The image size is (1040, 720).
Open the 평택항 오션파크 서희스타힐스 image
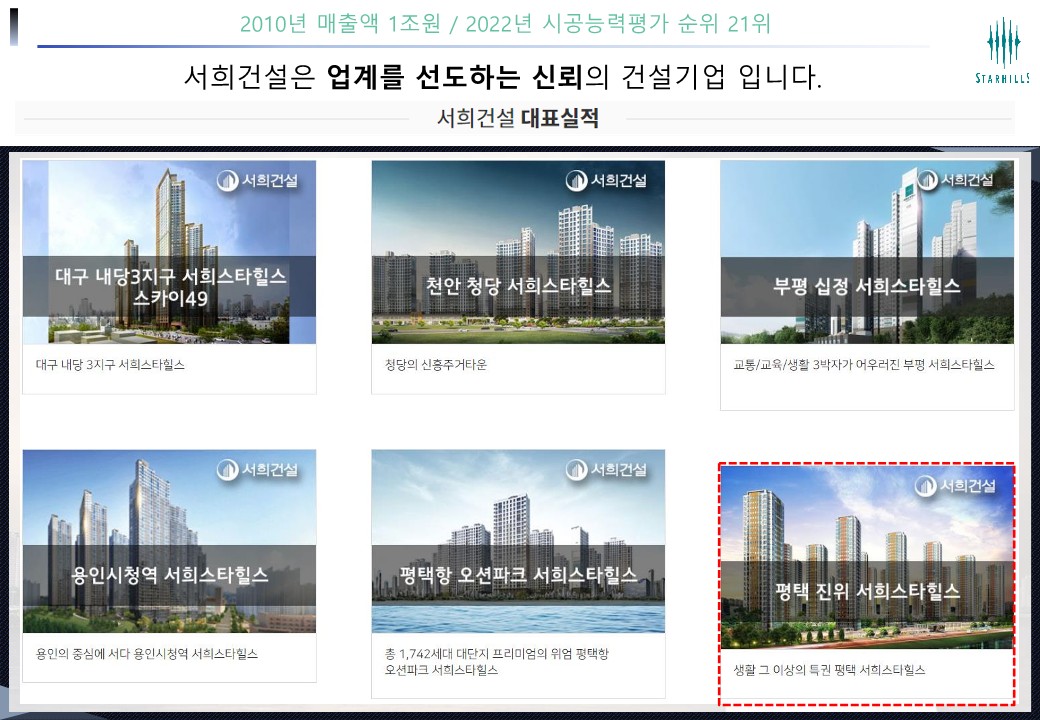(518, 541)
